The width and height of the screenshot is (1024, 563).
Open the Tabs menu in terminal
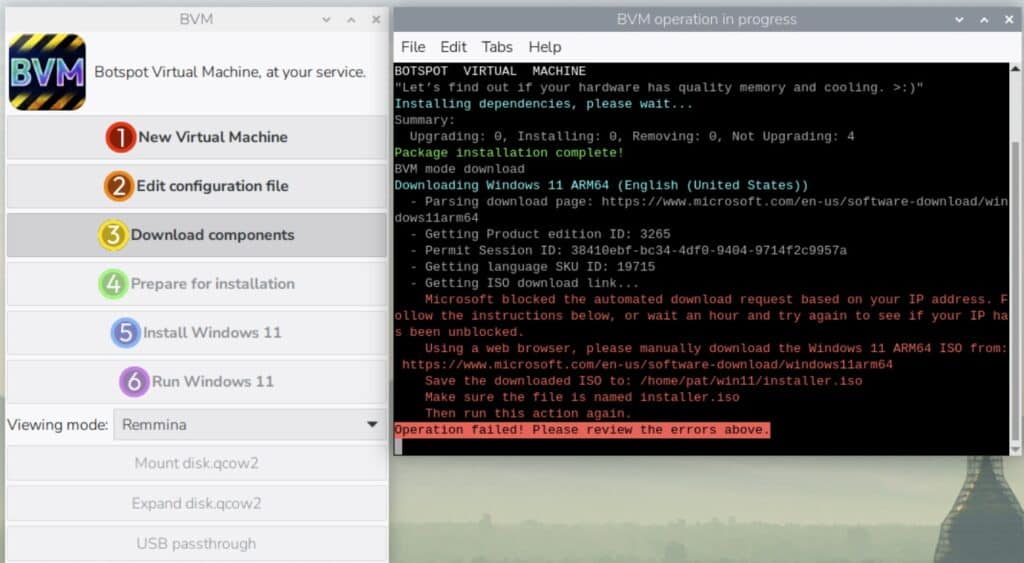(497, 47)
